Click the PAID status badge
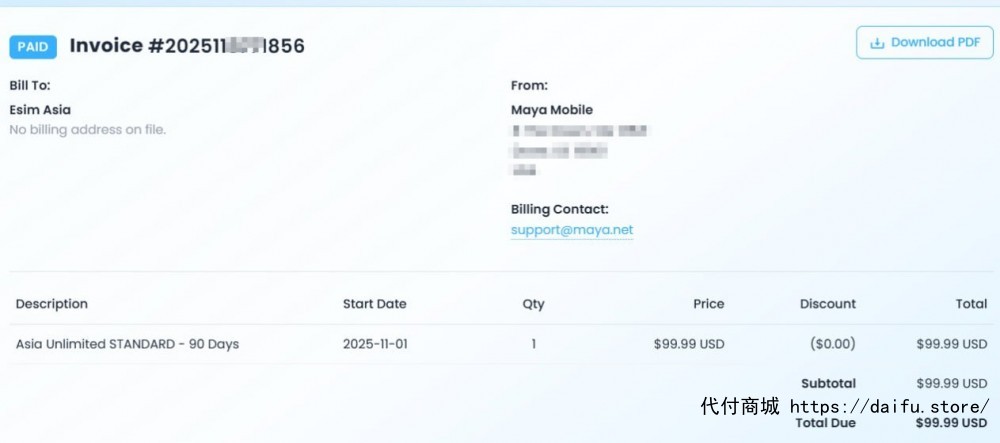 pyautogui.click(x=33, y=47)
